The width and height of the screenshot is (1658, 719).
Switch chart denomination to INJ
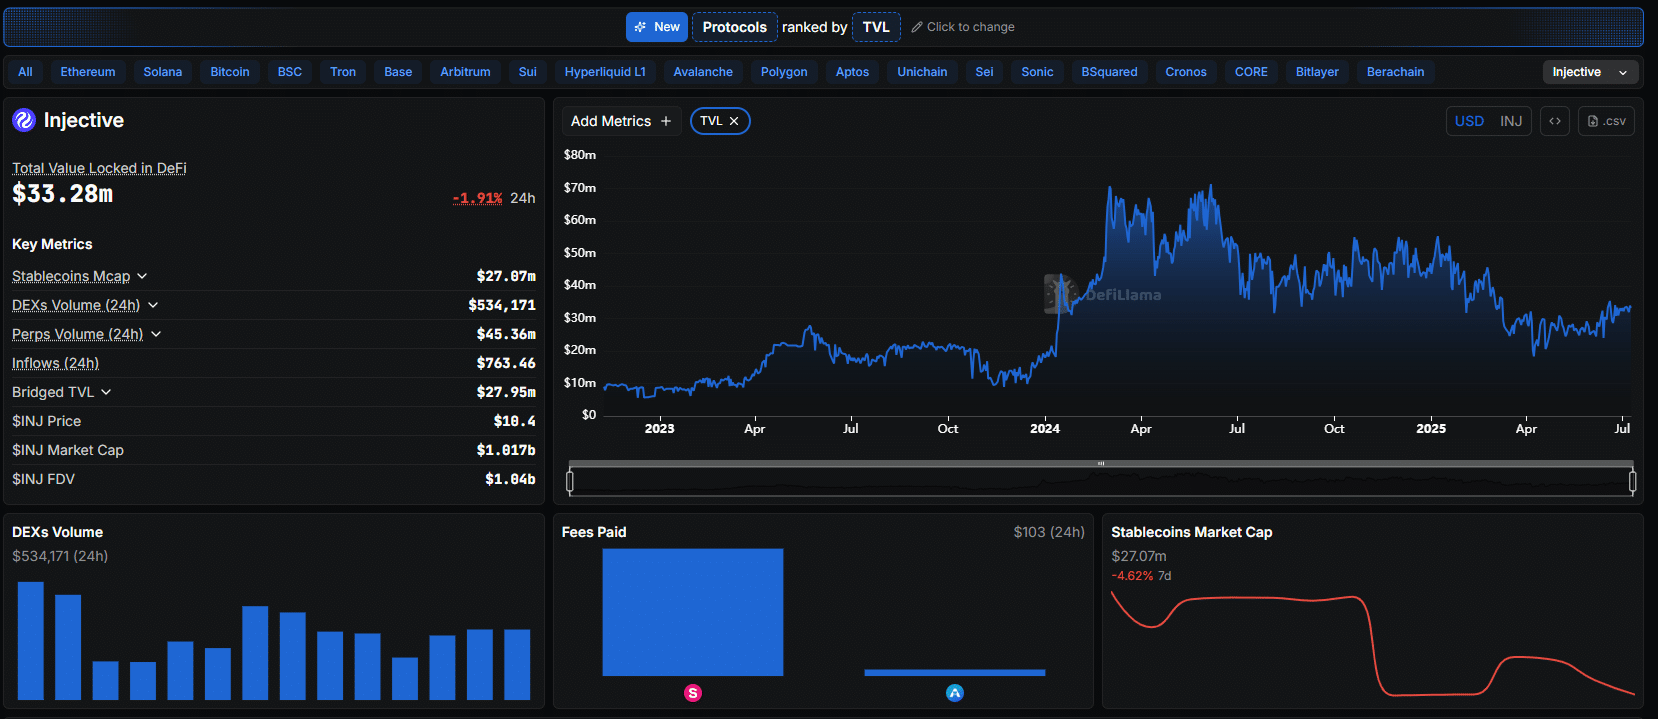1511,121
